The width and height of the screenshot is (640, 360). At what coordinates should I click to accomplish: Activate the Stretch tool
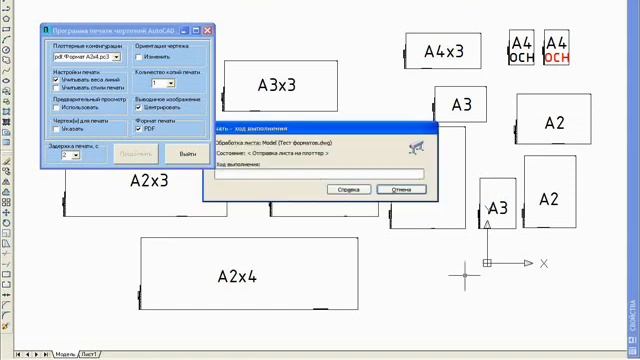6,244
